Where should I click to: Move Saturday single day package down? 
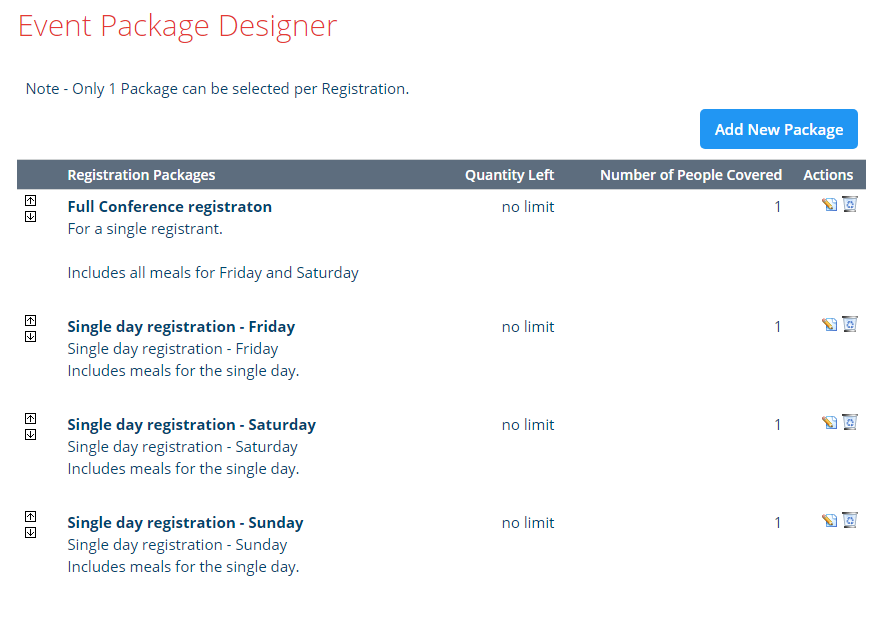tap(30, 434)
